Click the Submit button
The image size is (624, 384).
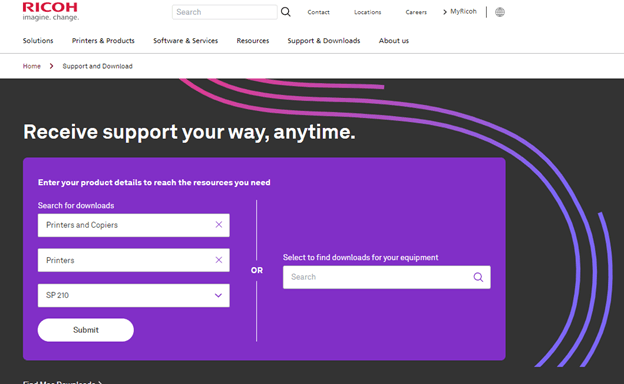click(x=86, y=330)
